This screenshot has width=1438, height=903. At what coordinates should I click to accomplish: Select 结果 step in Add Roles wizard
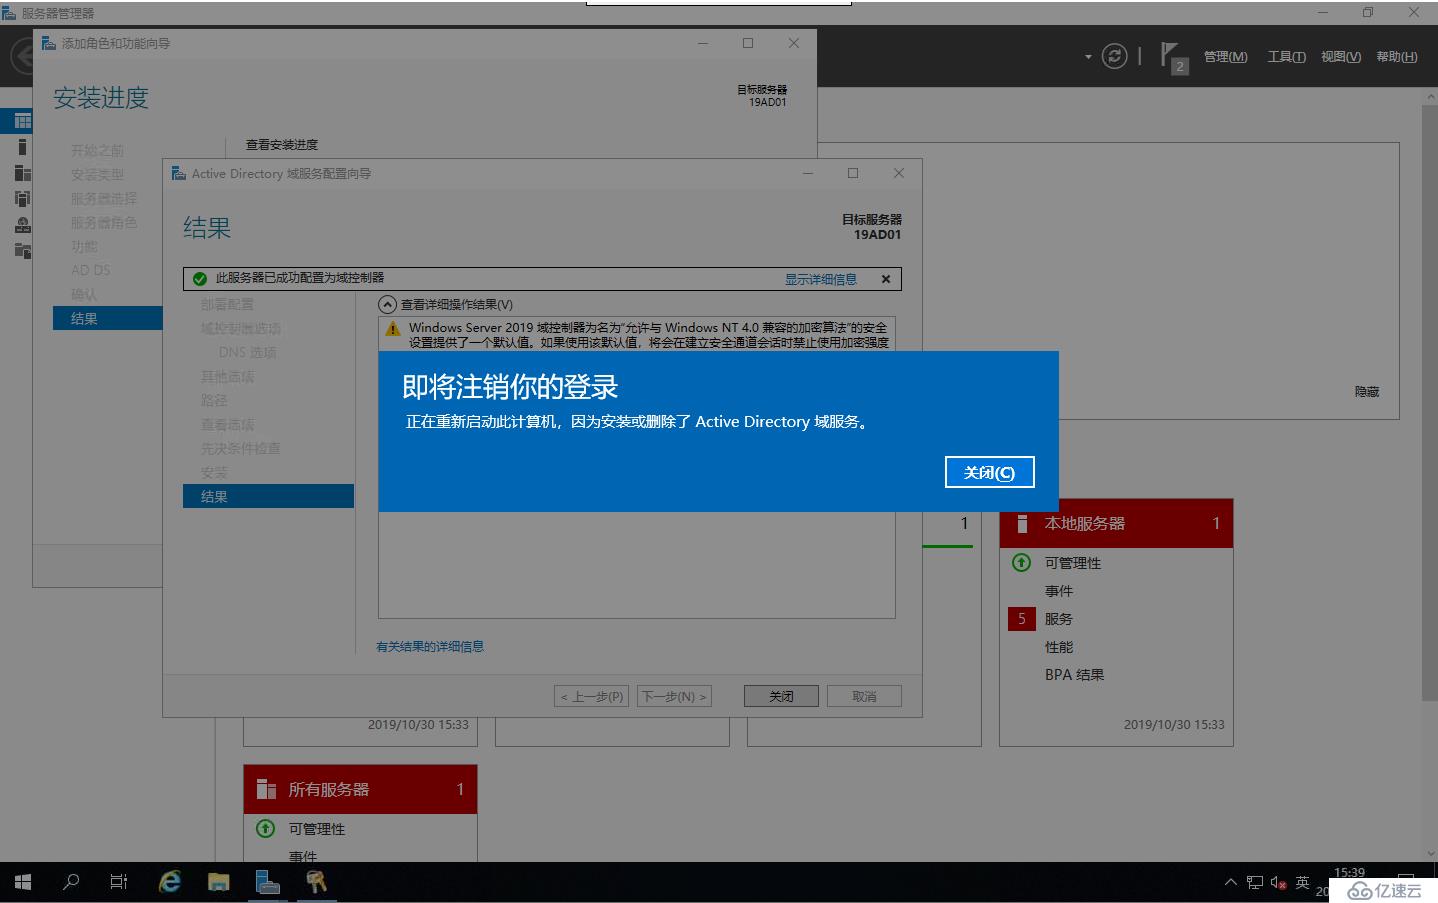(107, 318)
